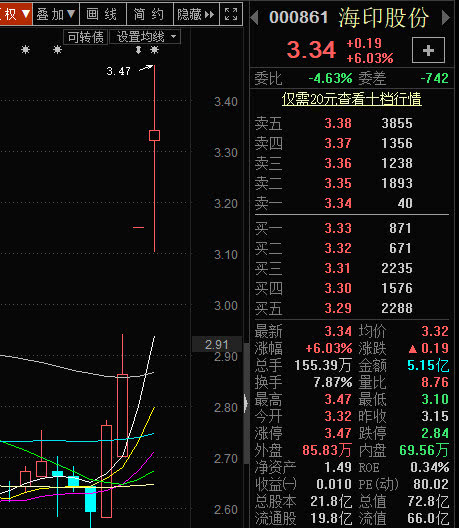Click 卖五 volume 3855

pos(397,123)
